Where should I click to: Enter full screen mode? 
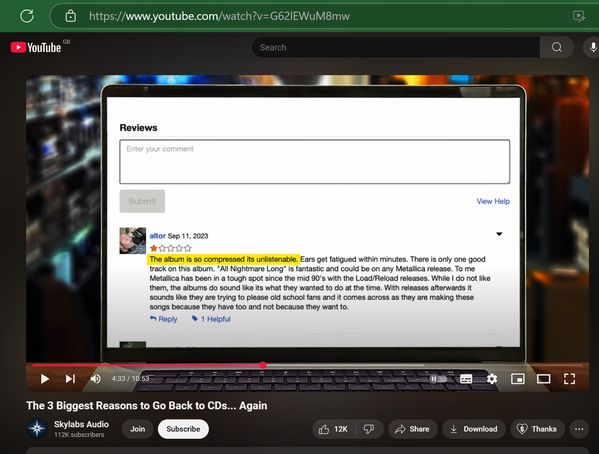[569, 379]
